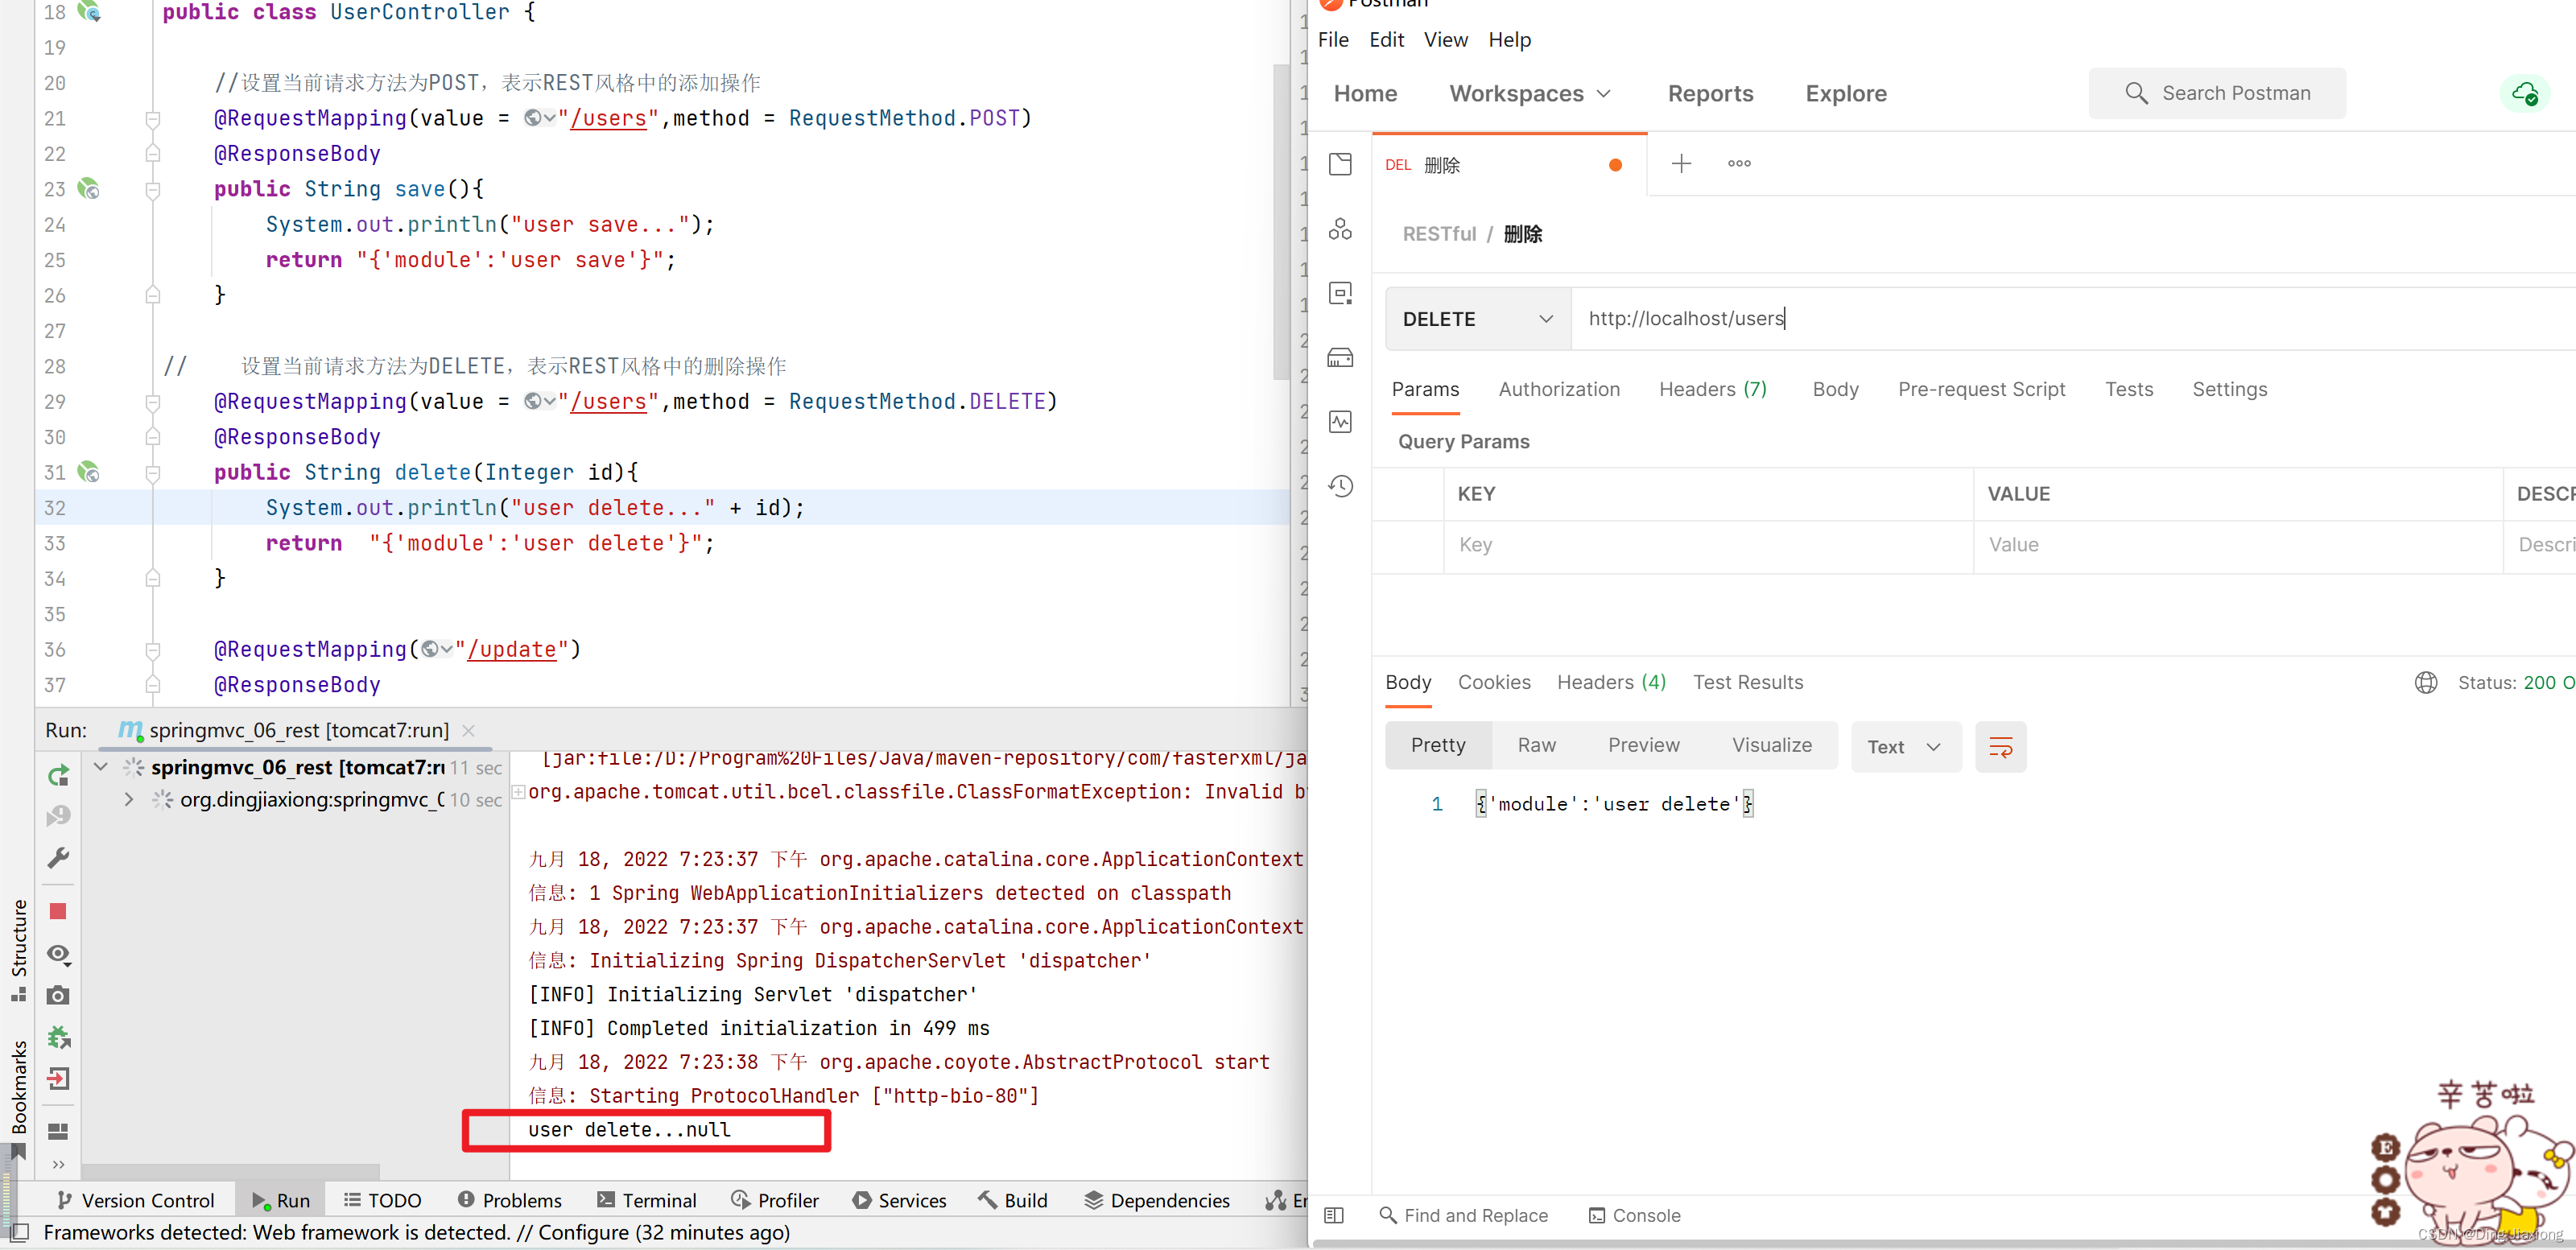Open a new request tab with plus icon
The image size is (2576, 1250).
pyautogui.click(x=1682, y=163)
